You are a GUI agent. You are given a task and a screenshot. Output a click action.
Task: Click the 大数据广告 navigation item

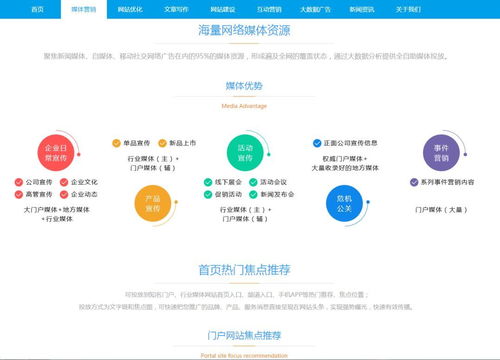[315, 9]
